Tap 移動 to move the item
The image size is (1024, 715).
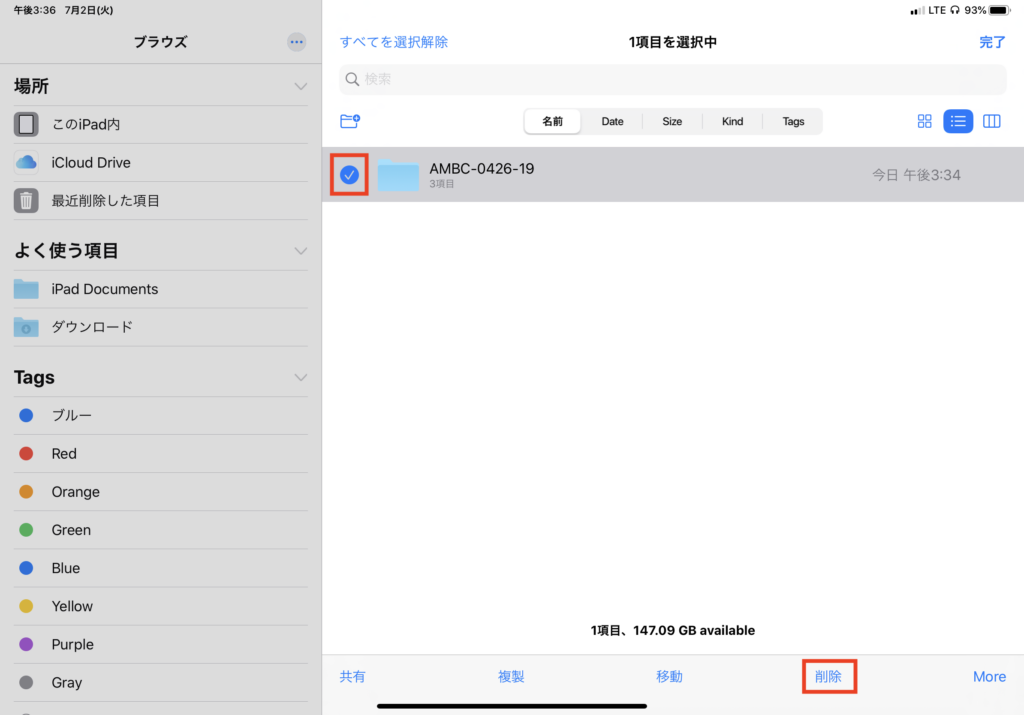tap(669, 676)
